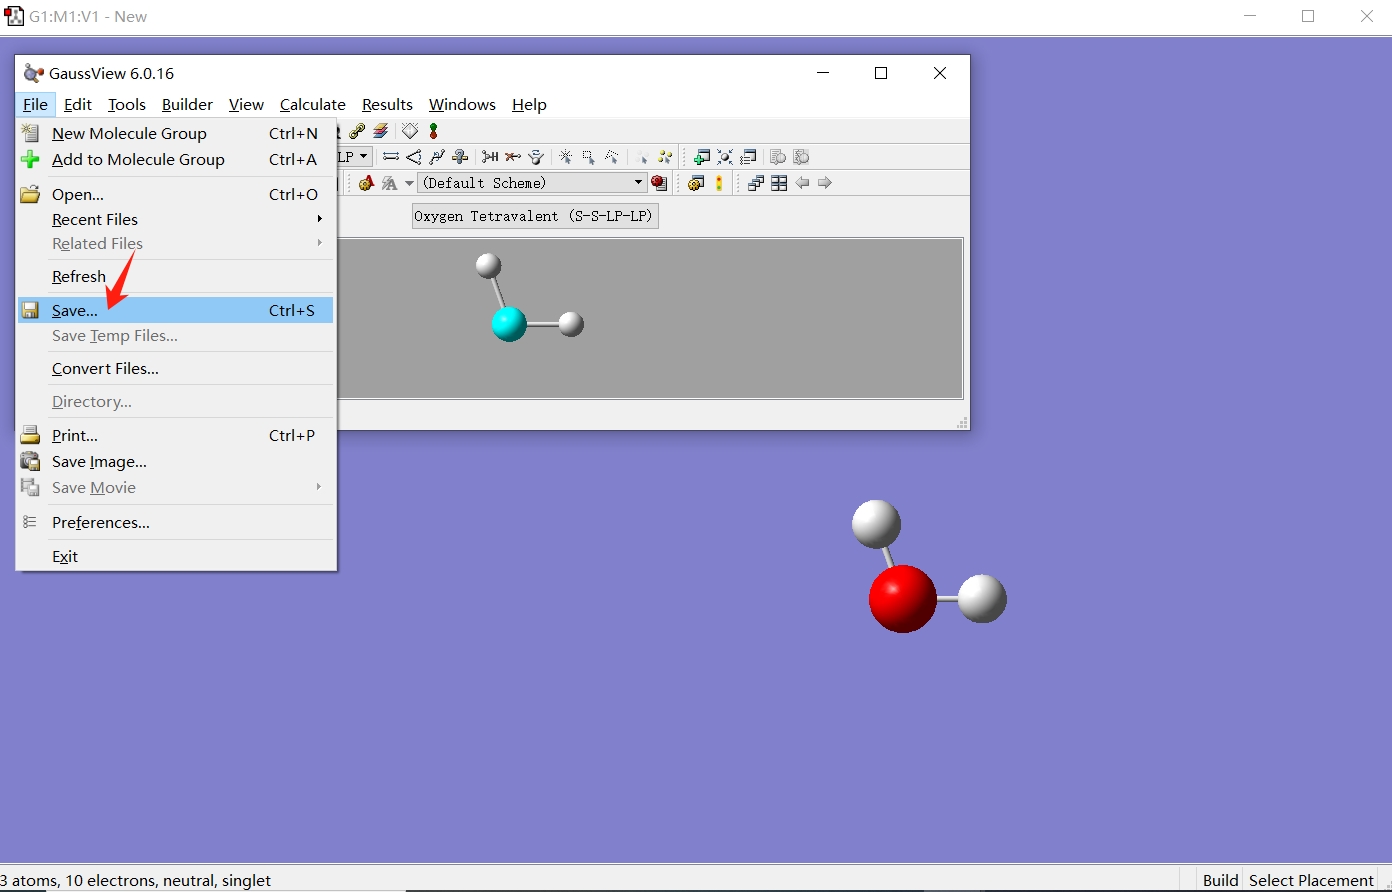Click the Build status bar label
This screenshot has height=892, width=1392.
[1220, 880]
